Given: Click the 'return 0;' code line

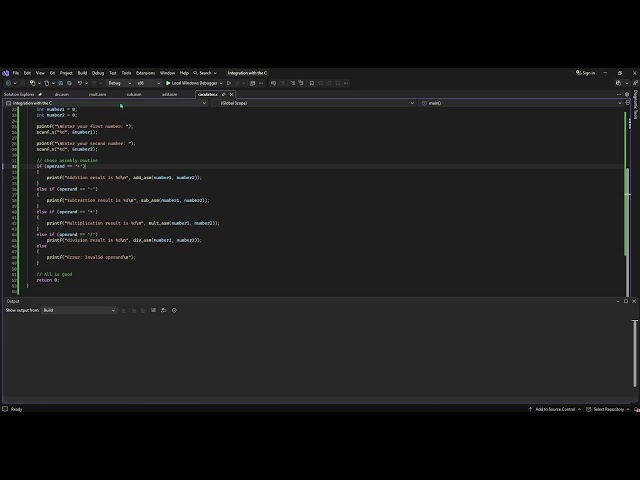Looking at the screenshot, I should click(48, 280).
